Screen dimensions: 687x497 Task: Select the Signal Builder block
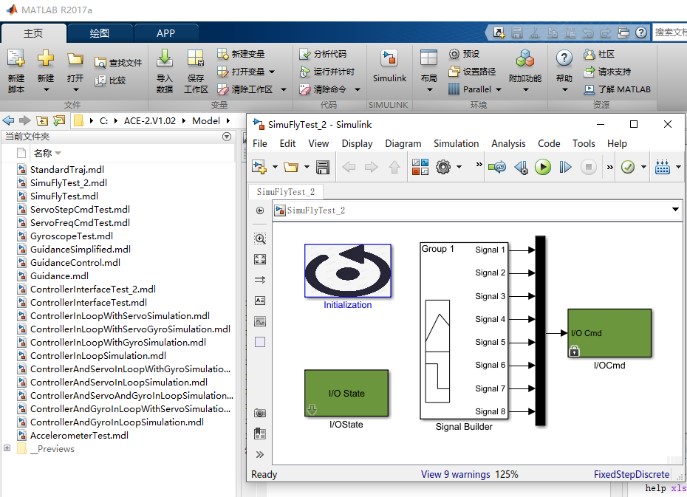pyautogui.click(x=464, y=331)
